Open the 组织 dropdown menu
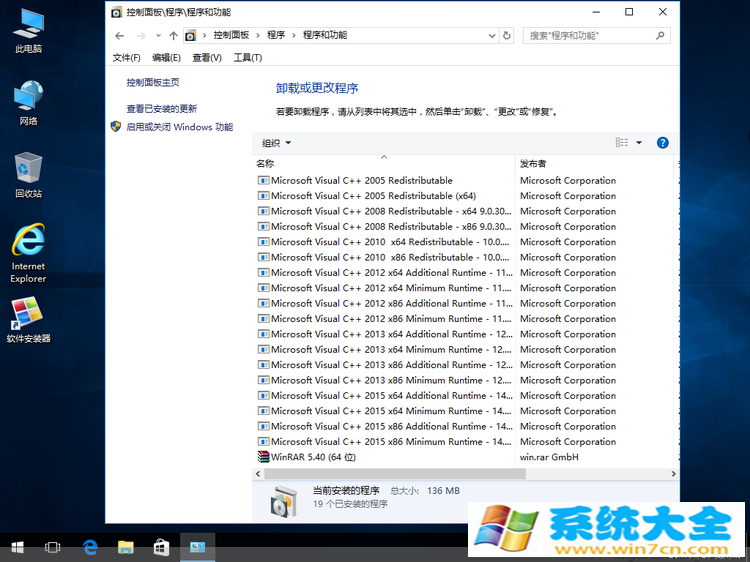This screenshot has height=562, width=750. pyautogui.click(x=276, y=143)
